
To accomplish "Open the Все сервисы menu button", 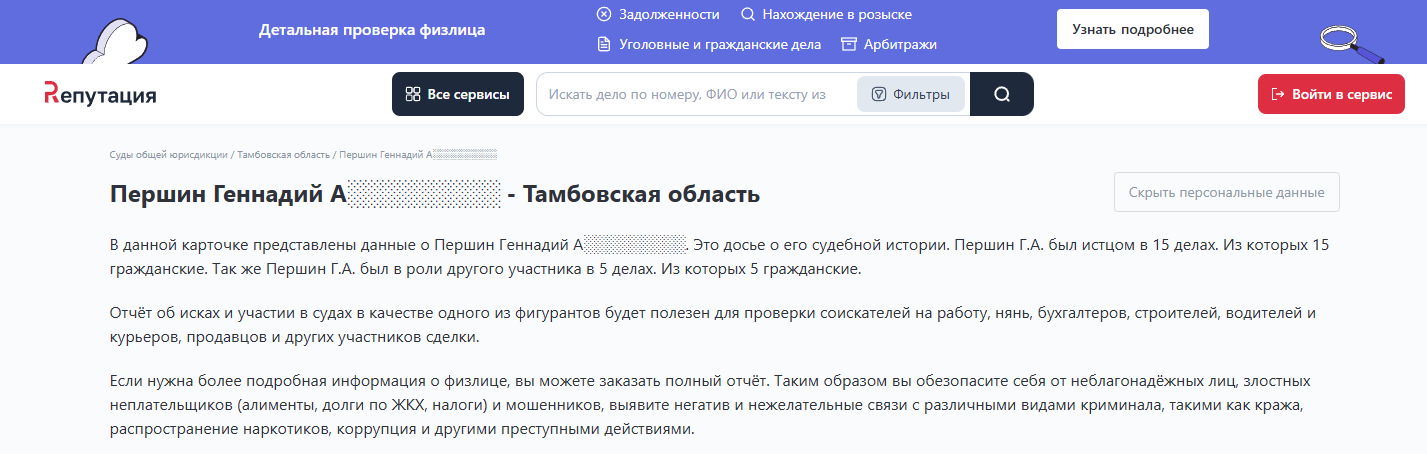I will click(x=458, y=94).
